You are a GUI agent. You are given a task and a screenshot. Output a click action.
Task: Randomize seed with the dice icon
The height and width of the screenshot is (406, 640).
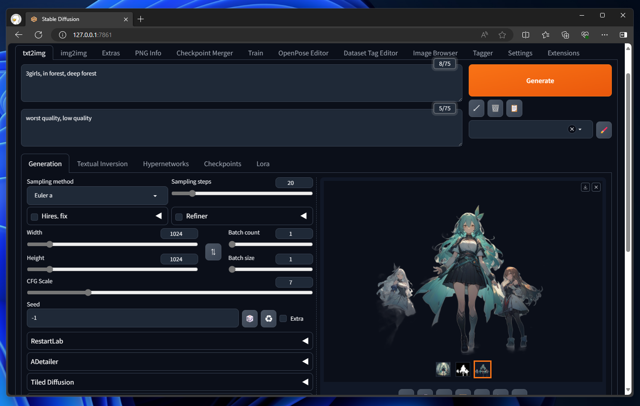[250, 319]
